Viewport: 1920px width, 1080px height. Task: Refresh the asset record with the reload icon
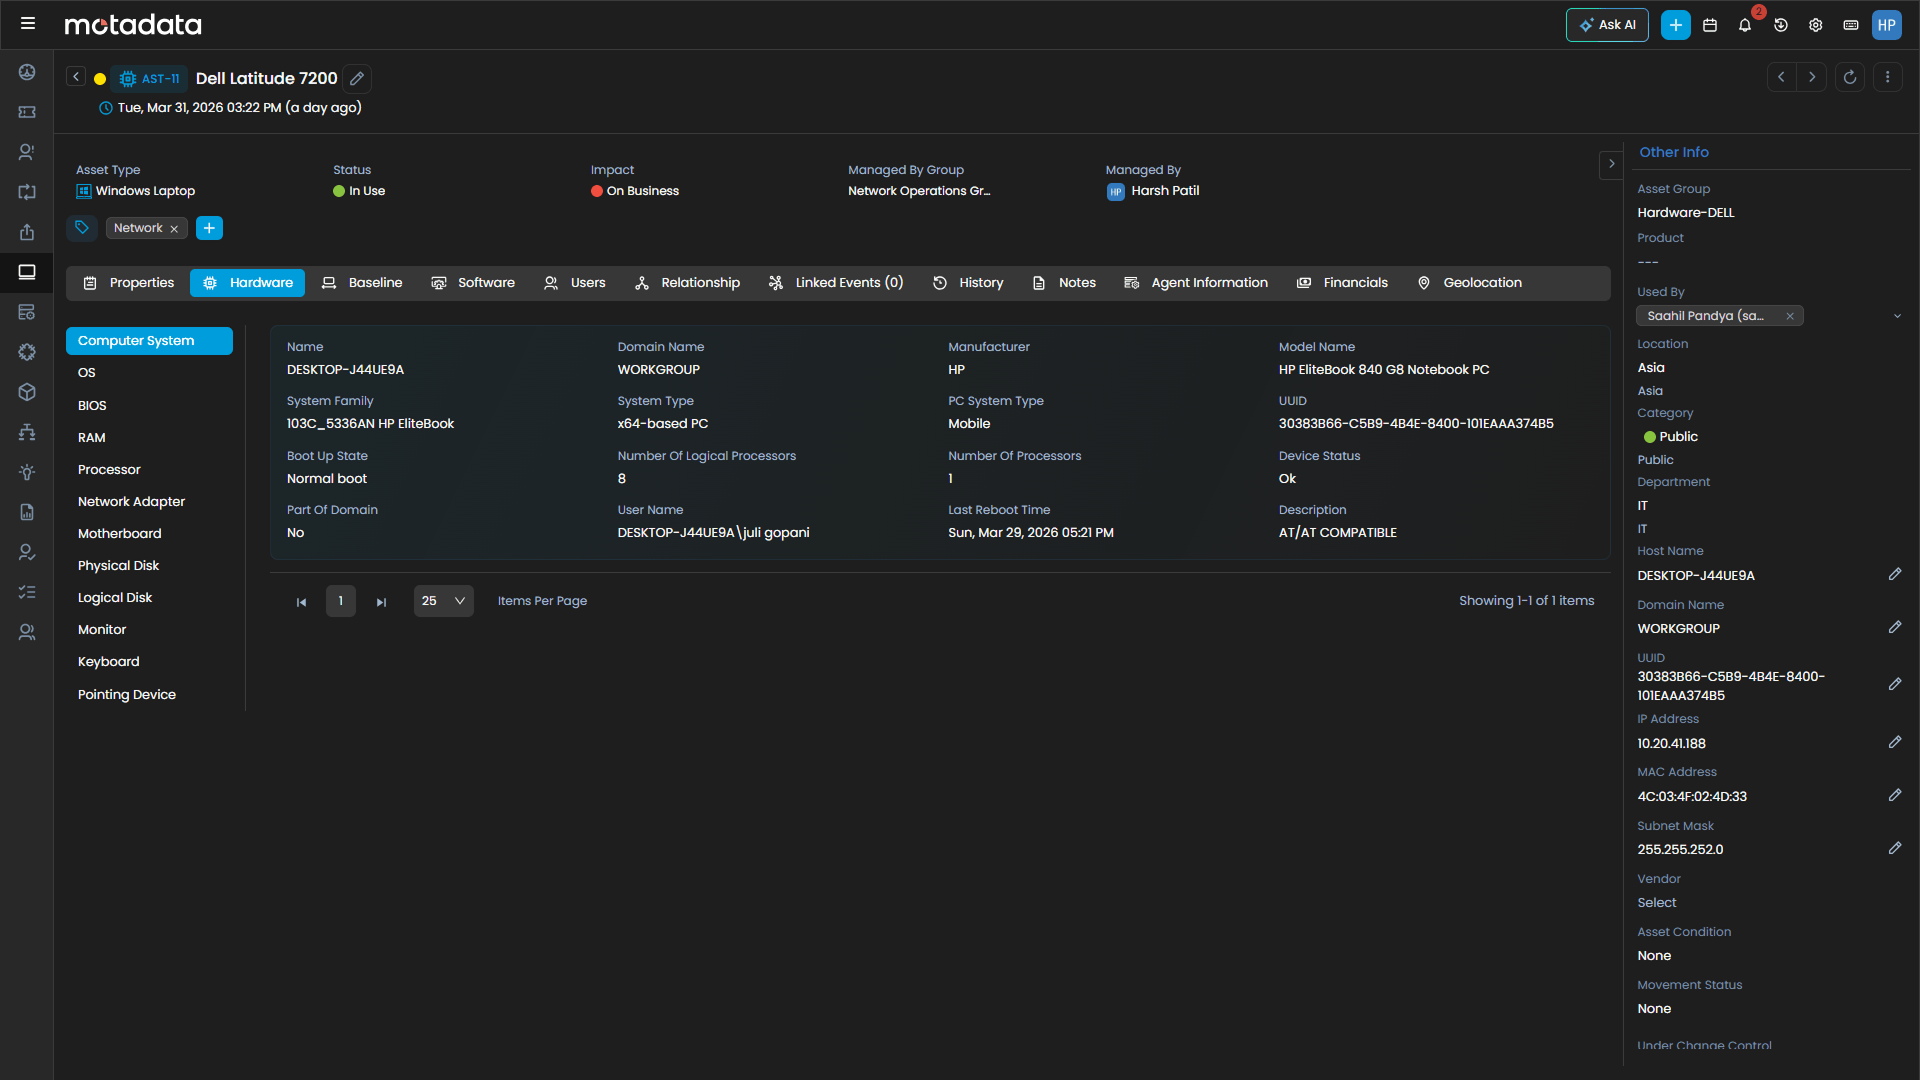1849,77
